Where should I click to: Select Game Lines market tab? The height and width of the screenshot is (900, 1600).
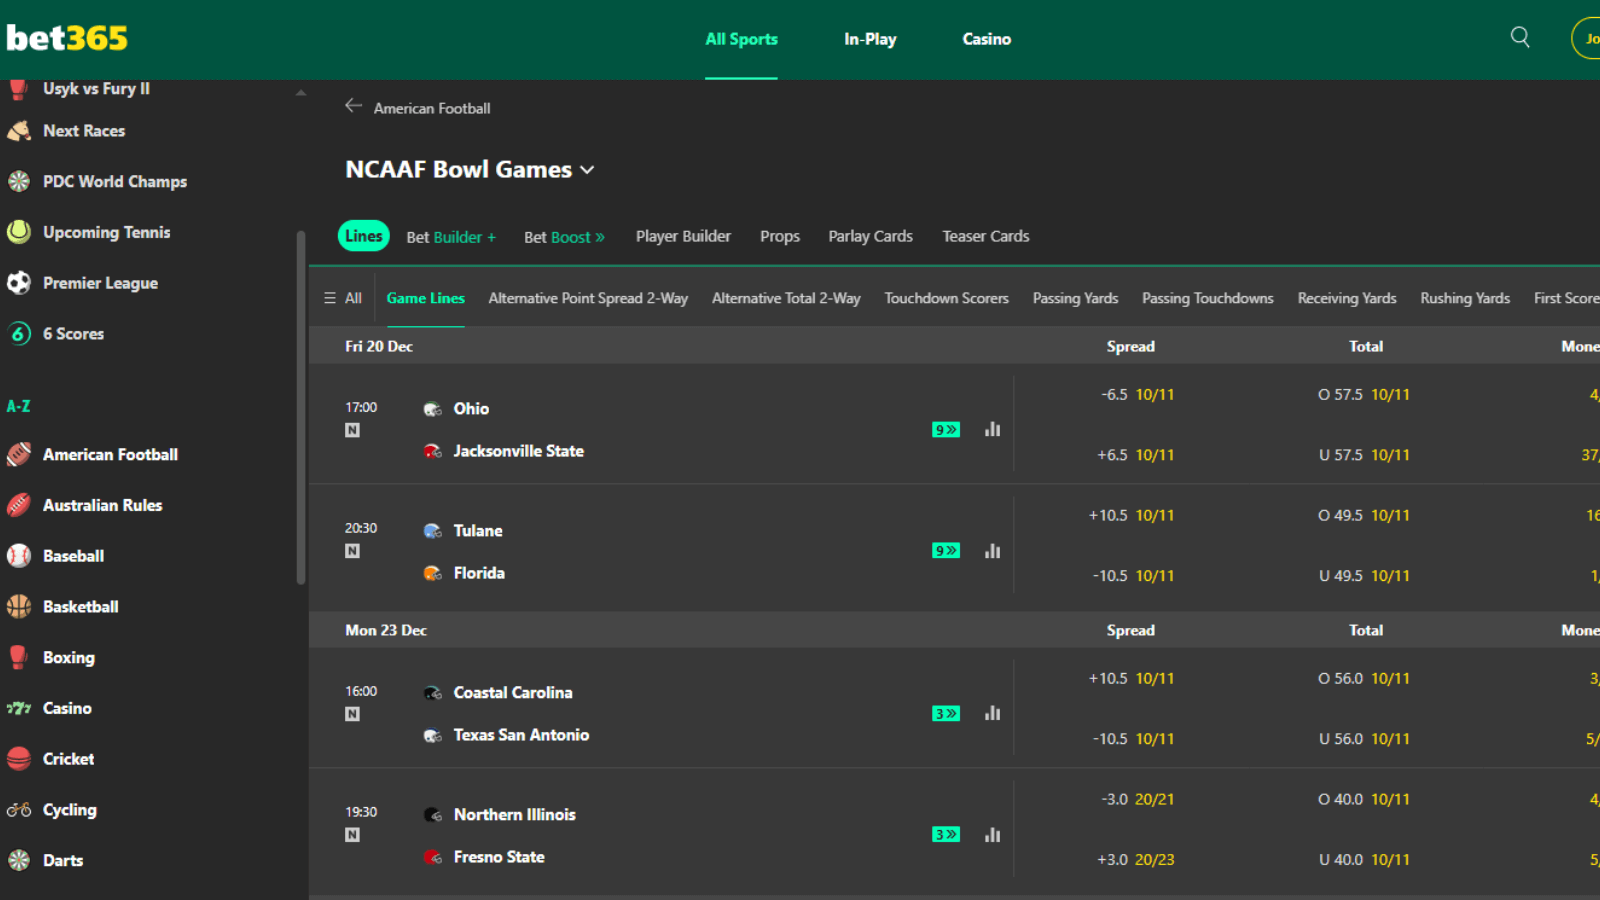(x=426, y=298)
